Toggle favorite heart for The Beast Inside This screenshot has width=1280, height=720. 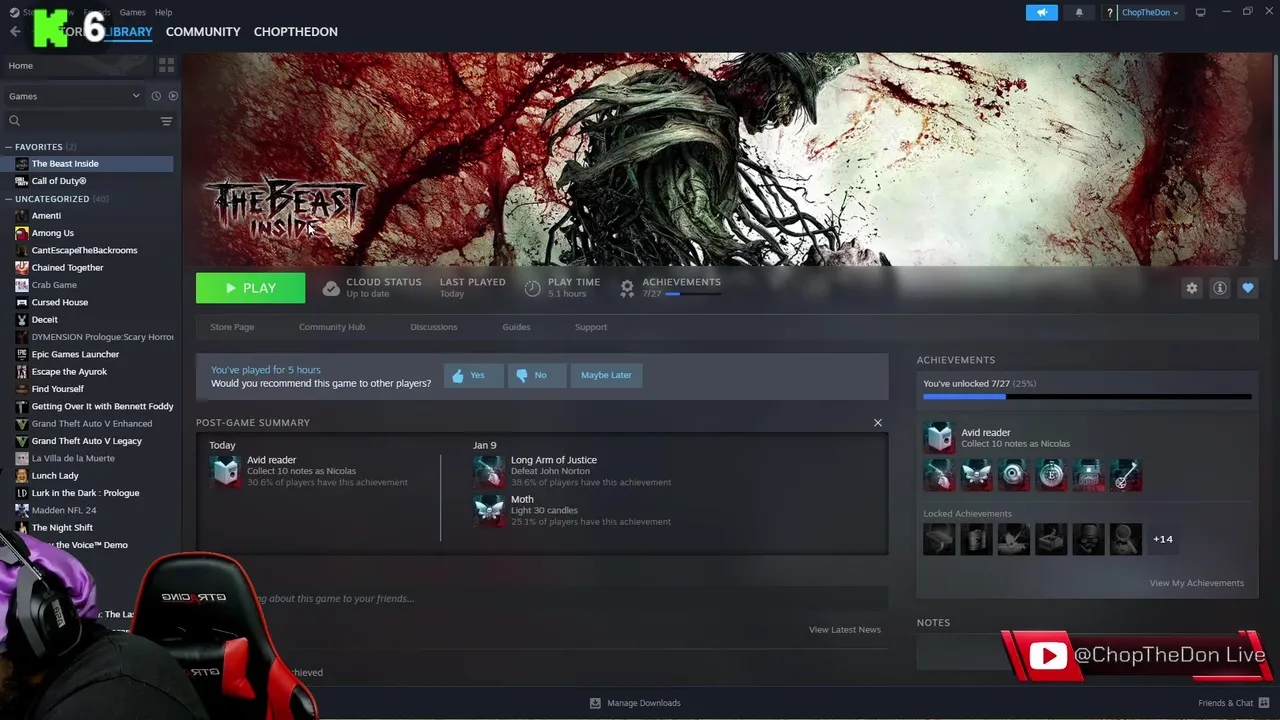(1247, 288)
